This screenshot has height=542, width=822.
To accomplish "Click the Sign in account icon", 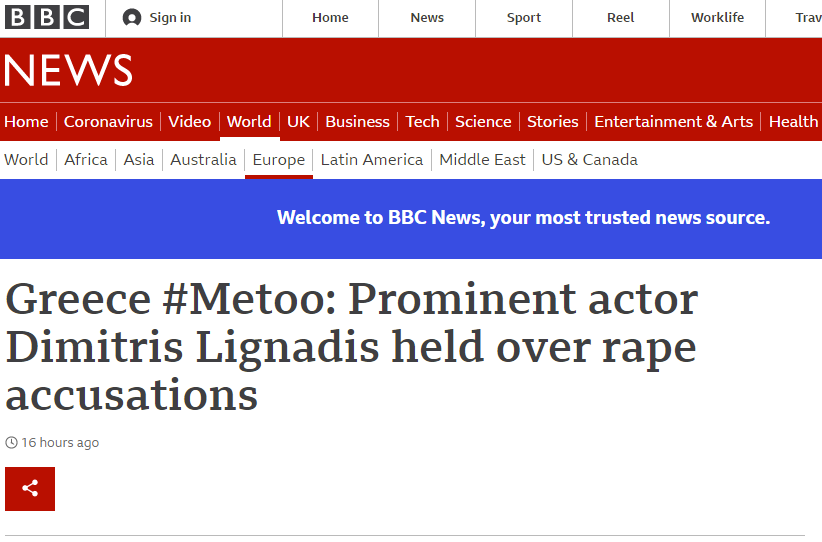I will pyautogui.click(x=132, y=18).
